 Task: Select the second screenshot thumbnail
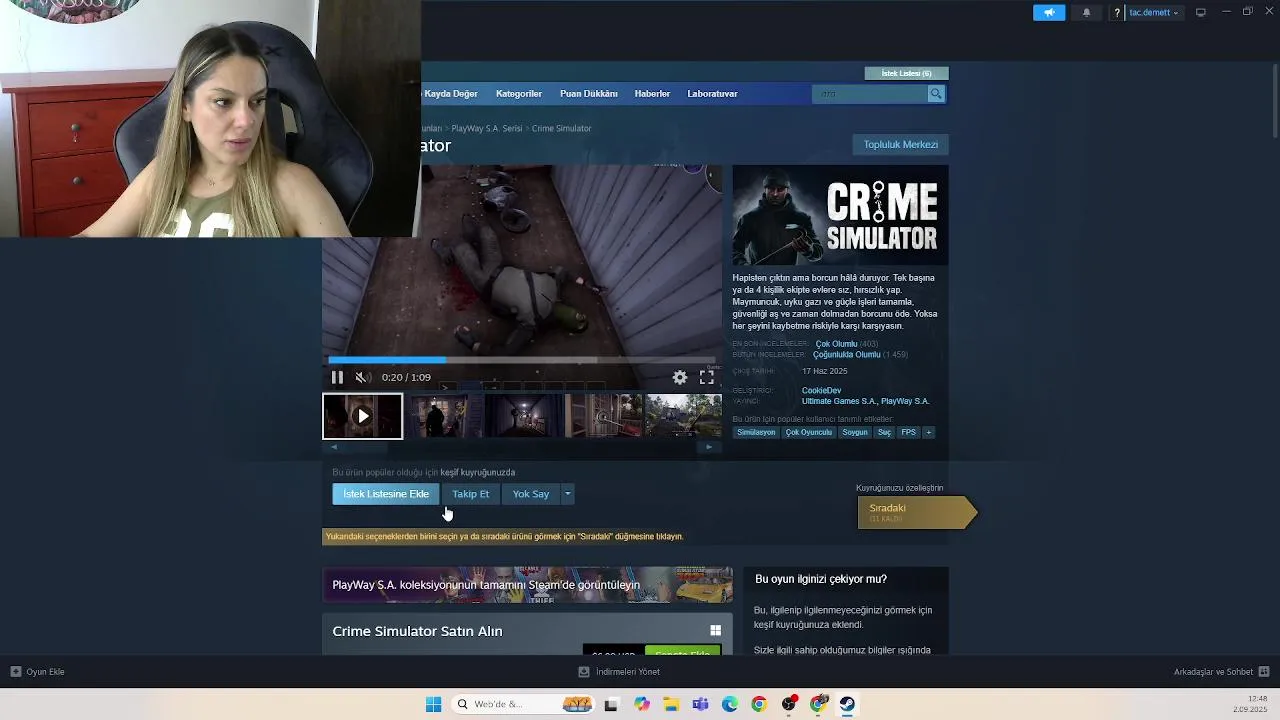coord(444,416)
